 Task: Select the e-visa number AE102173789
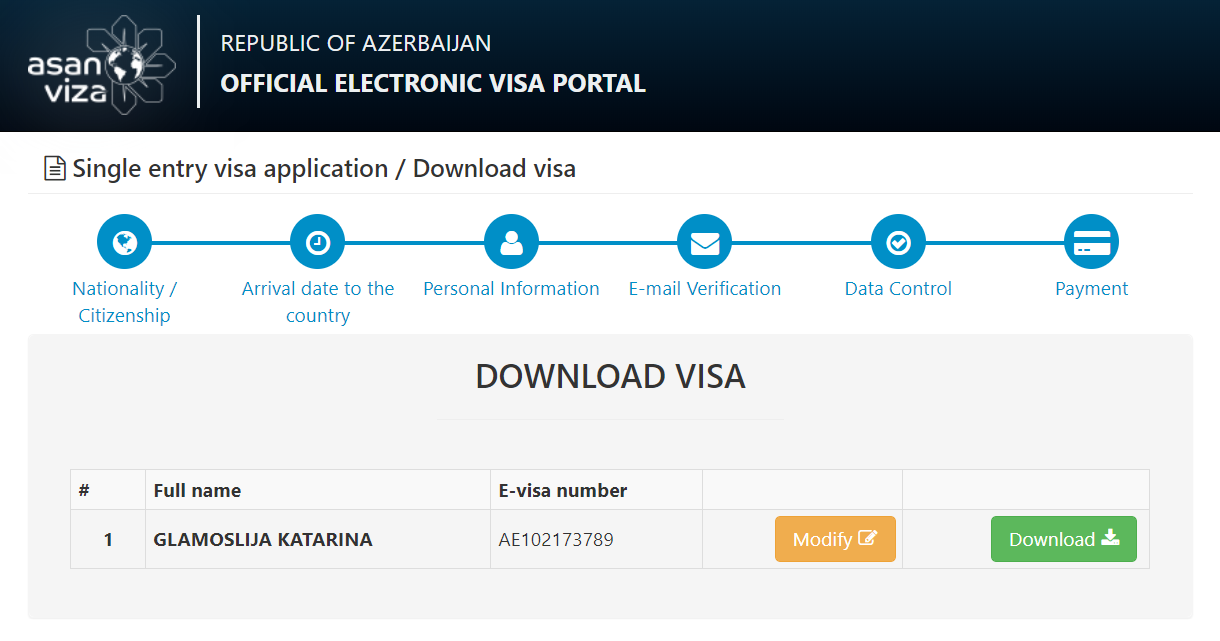click(556, 540)
